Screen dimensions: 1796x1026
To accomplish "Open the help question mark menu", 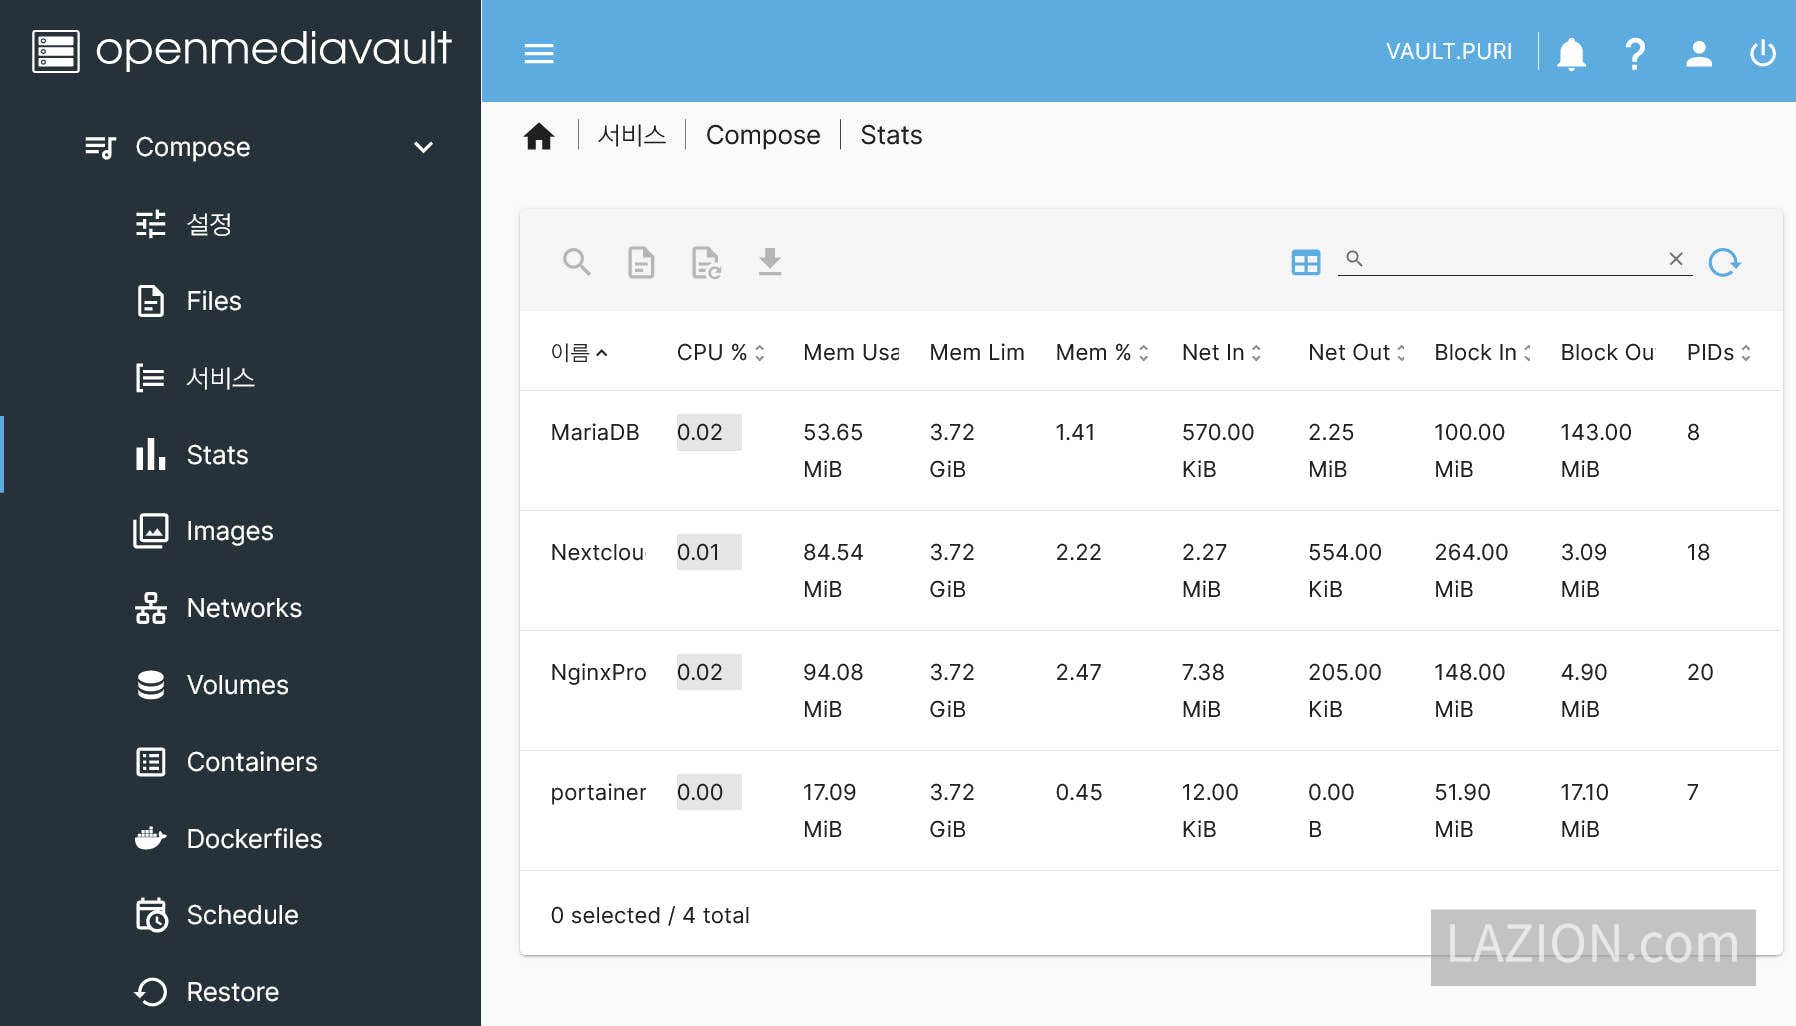I will point(1635,53).
